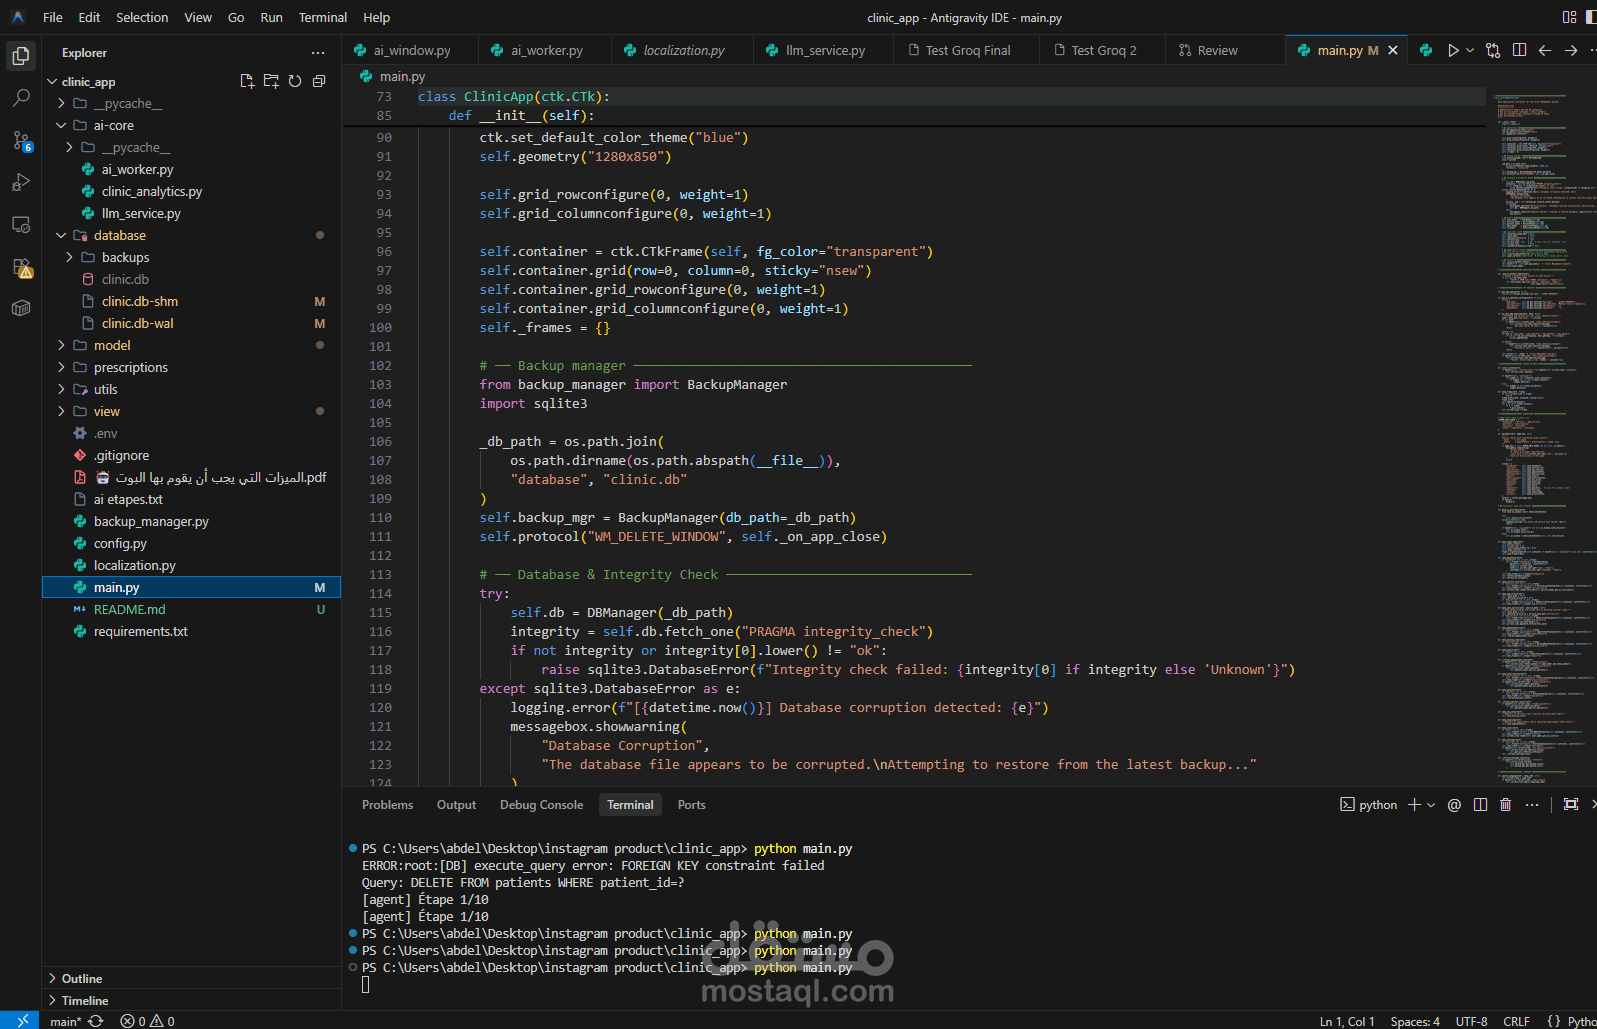
Task: Collapse the clinic_app root folder
Action: pos(52,82)
